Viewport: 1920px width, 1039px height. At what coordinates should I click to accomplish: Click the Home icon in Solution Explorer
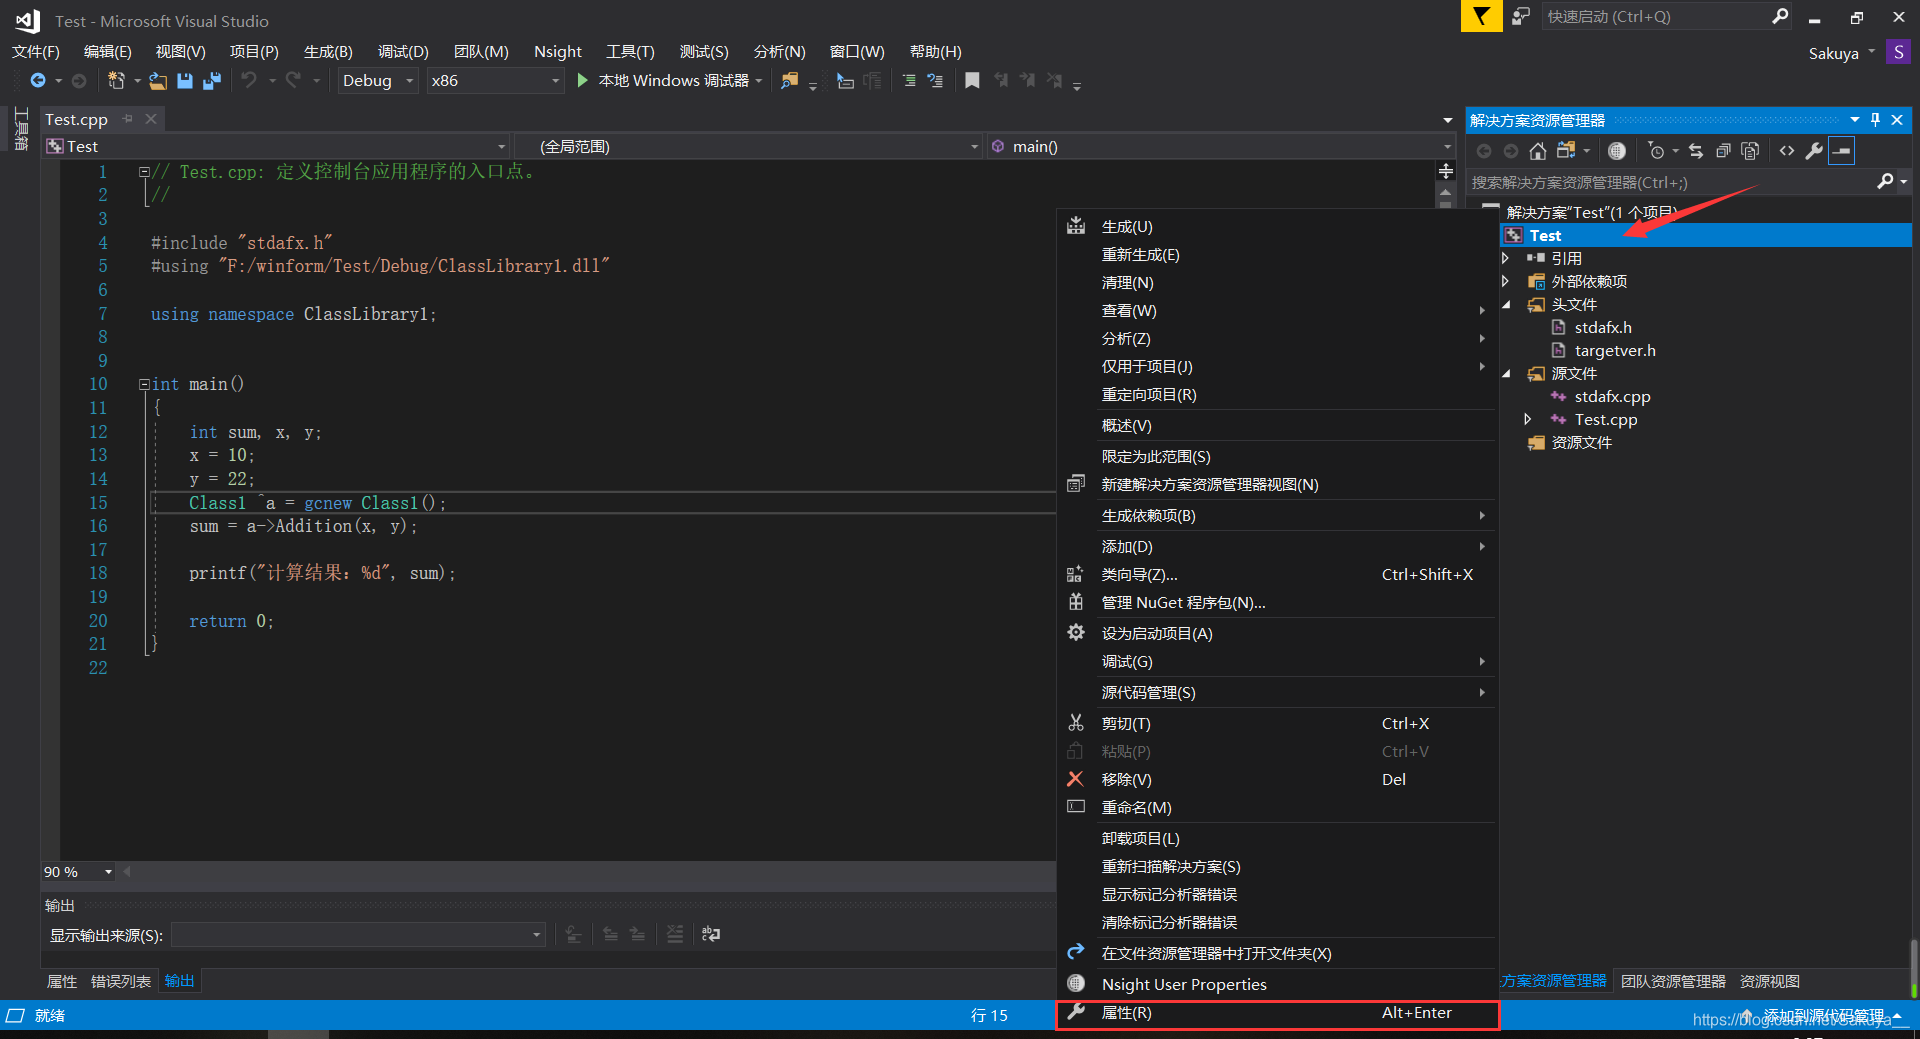pos(1538,151)
